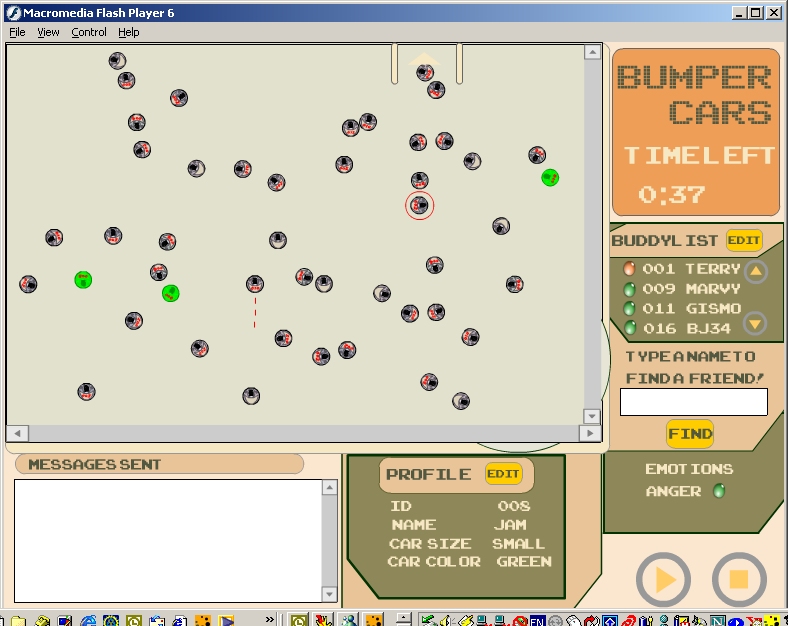Click the car inside the top gate
This screenshot has height=626, width=788.
(426, 72)
